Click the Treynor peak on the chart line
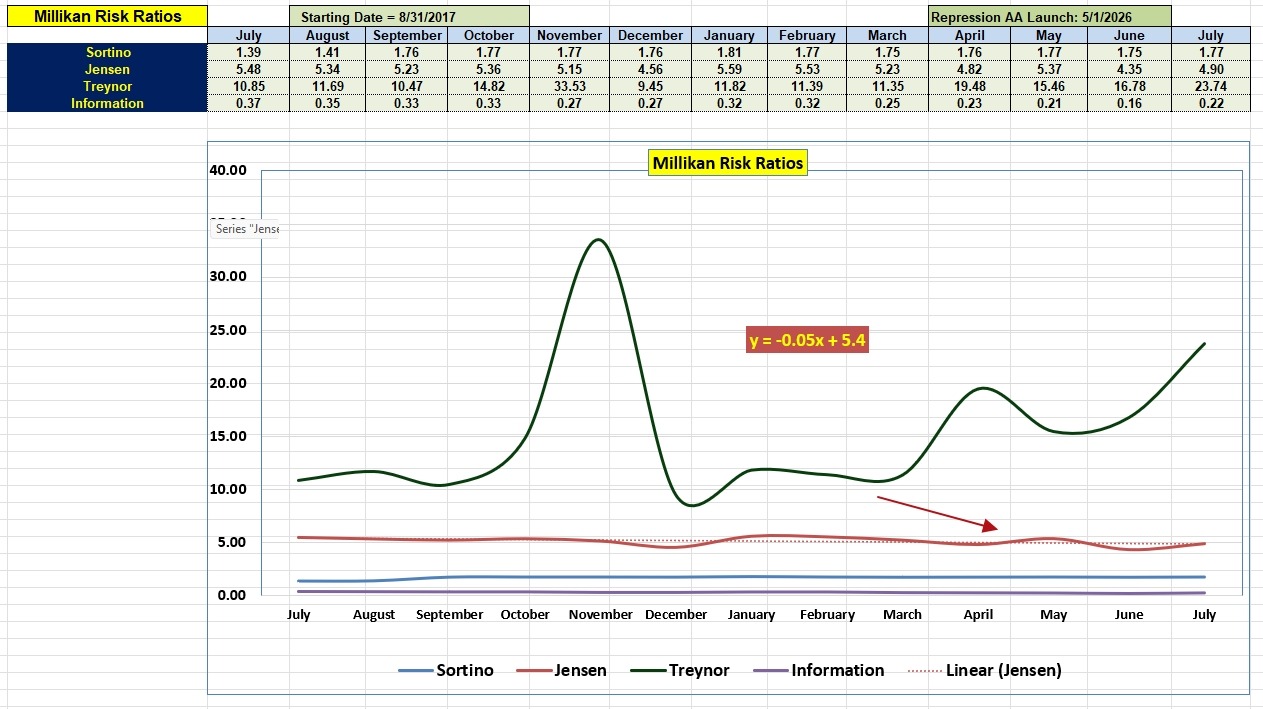 tap(598, 240)
